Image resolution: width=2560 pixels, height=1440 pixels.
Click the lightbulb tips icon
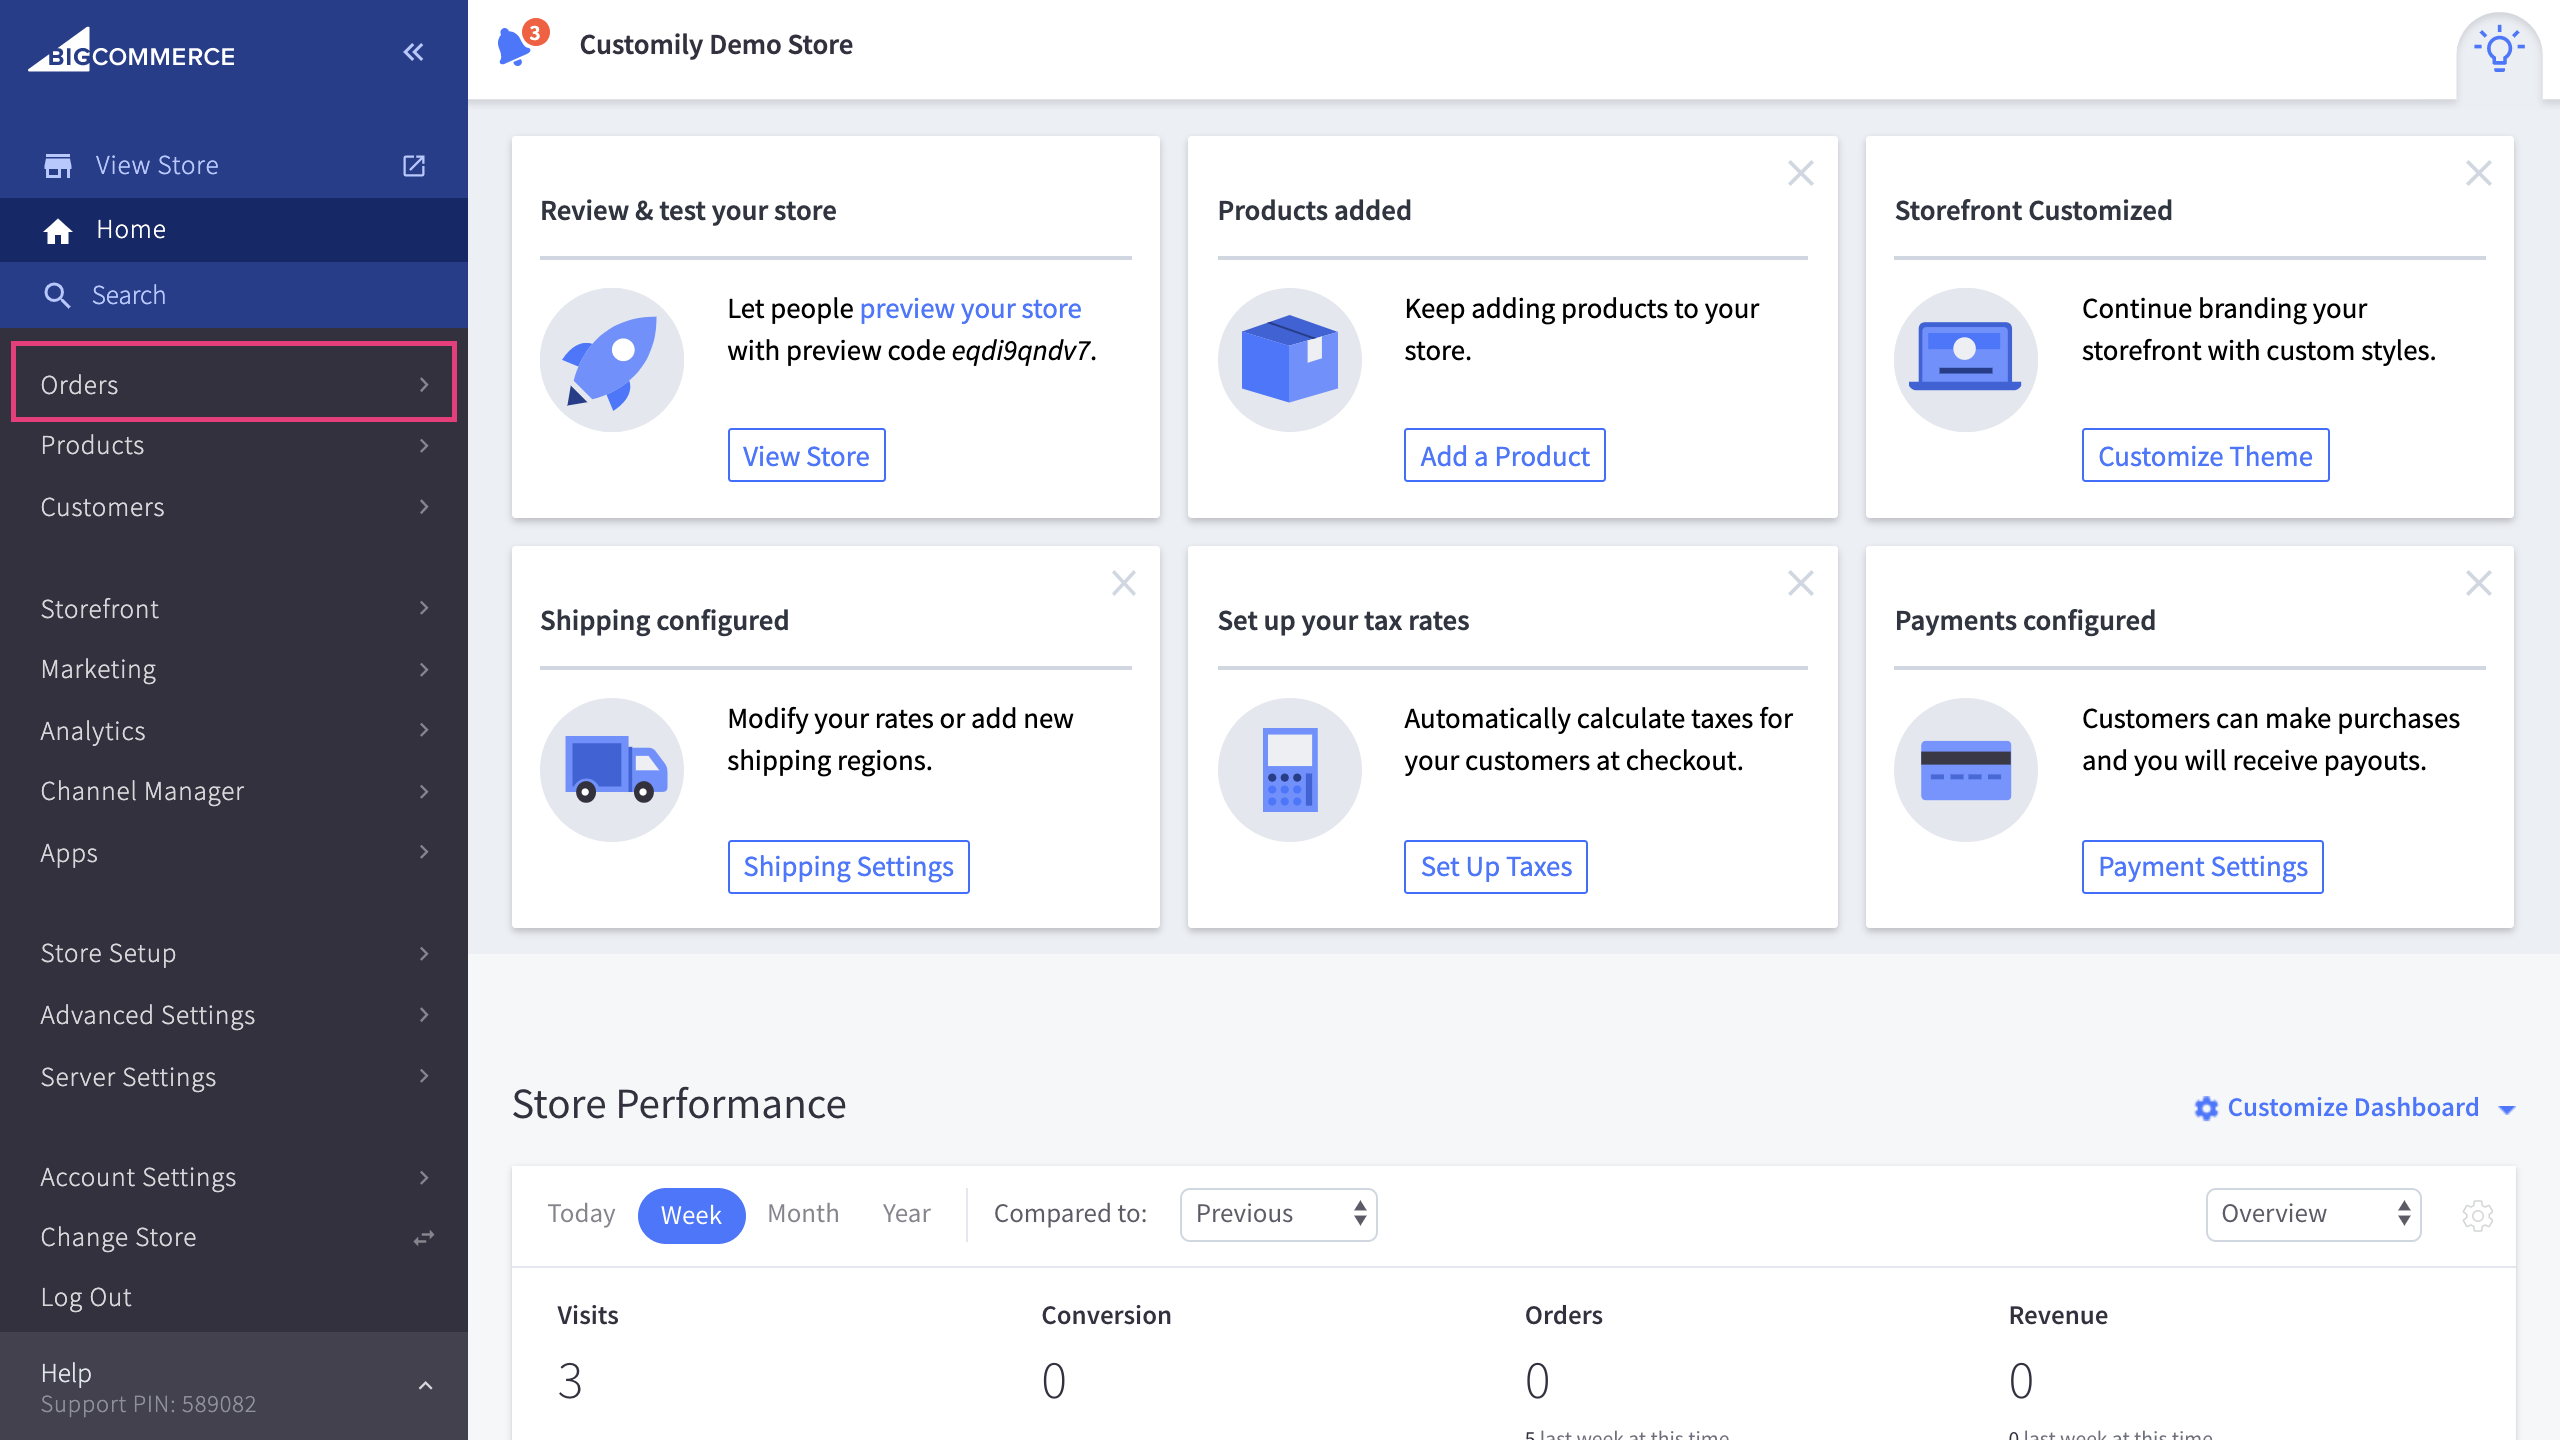click(x=2498, y=50)
